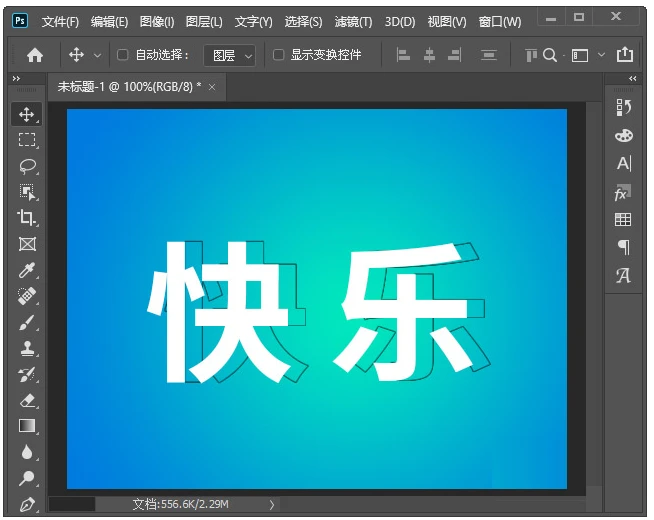Open the 滤镜(T) menu
654x520 pixels.
pos(353,22)
